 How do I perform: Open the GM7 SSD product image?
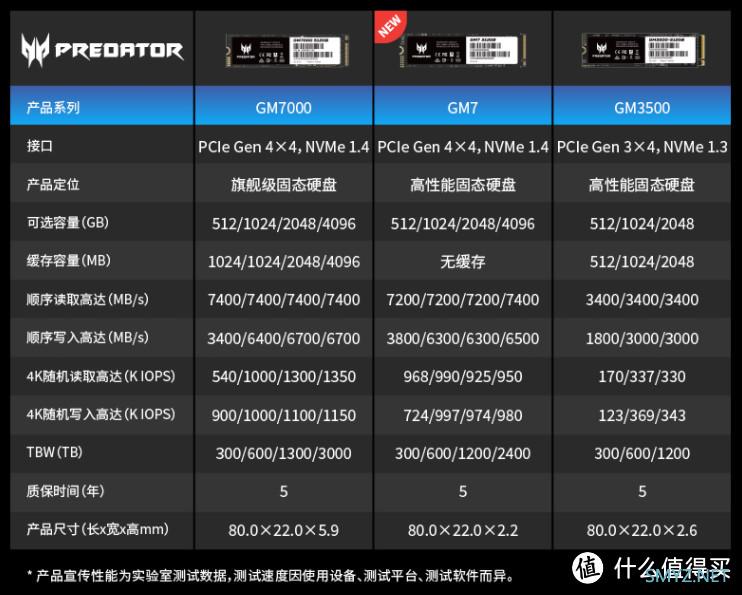462,50
